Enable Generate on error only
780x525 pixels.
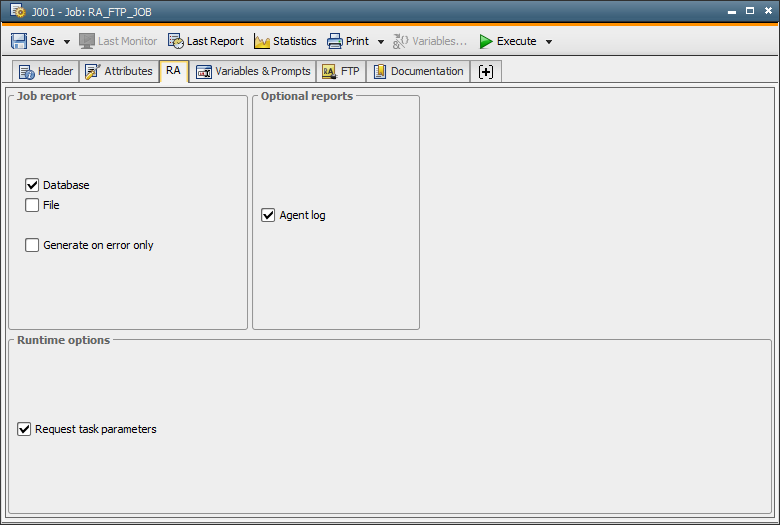(x=32, y=245)
